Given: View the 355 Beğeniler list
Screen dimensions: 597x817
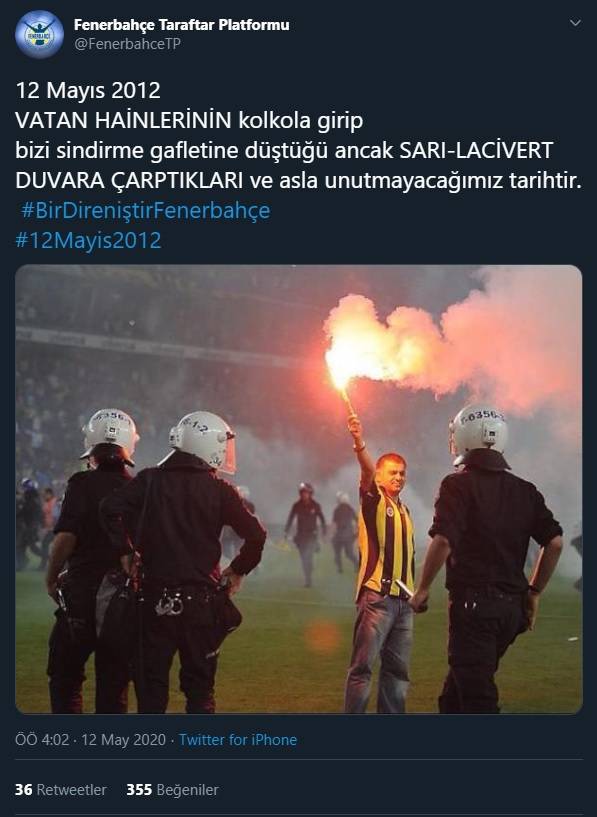Looking at the screenshot, I should [172, 789].
